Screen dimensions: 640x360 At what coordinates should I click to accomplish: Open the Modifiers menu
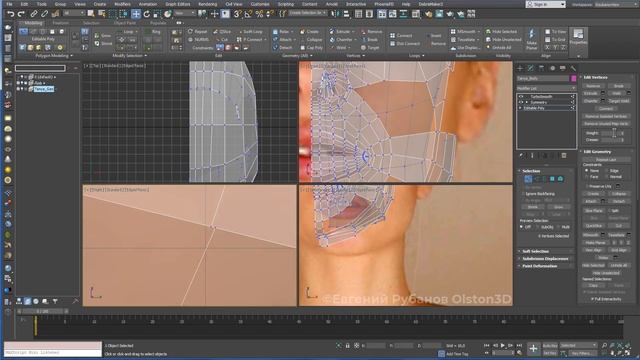coord(122,4)
